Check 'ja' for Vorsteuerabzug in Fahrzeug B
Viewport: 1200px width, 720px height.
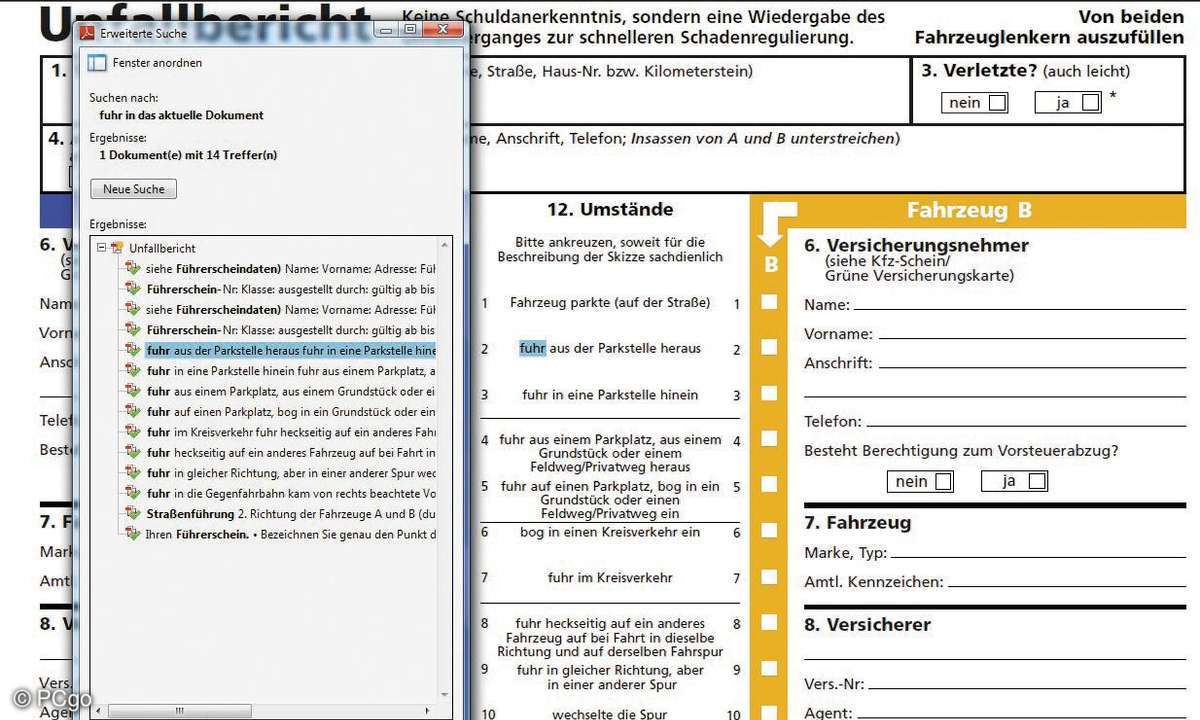click(1037, 481)
